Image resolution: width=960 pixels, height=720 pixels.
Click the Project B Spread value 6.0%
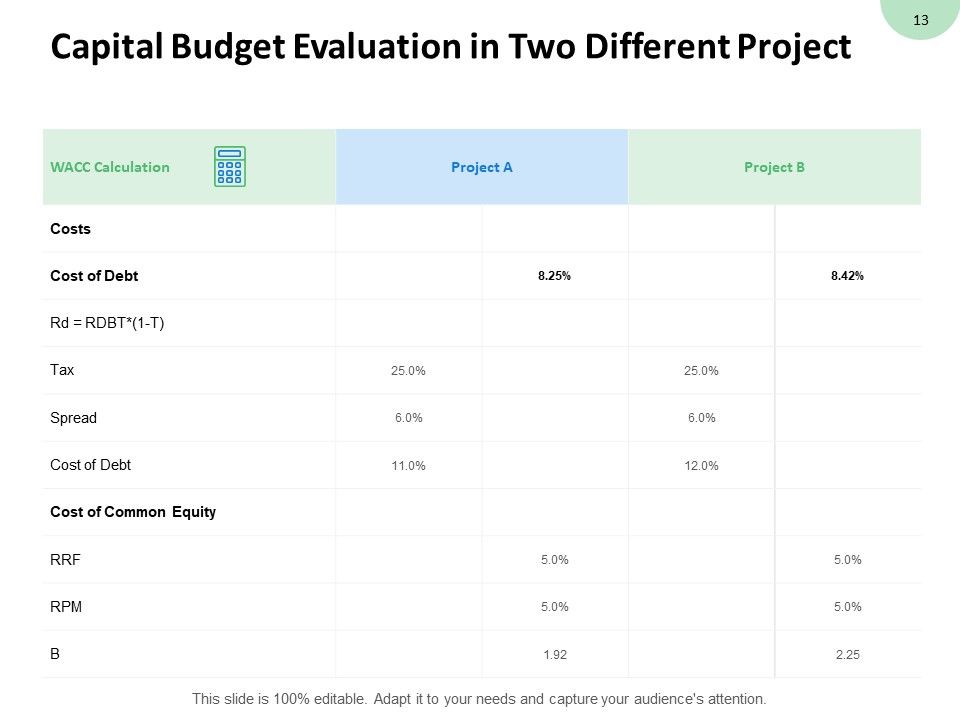(x=702, y=418)
